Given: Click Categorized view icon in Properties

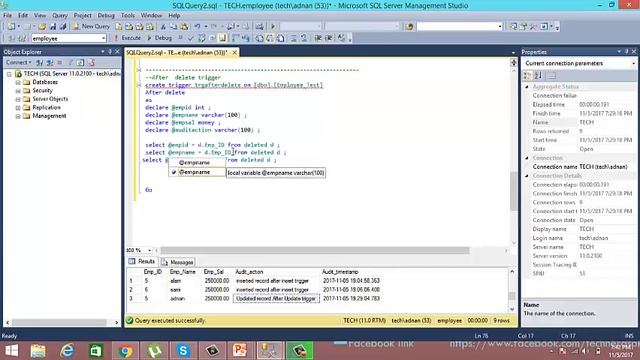Looking at the screenshot, I should click(x=528, y=76).
